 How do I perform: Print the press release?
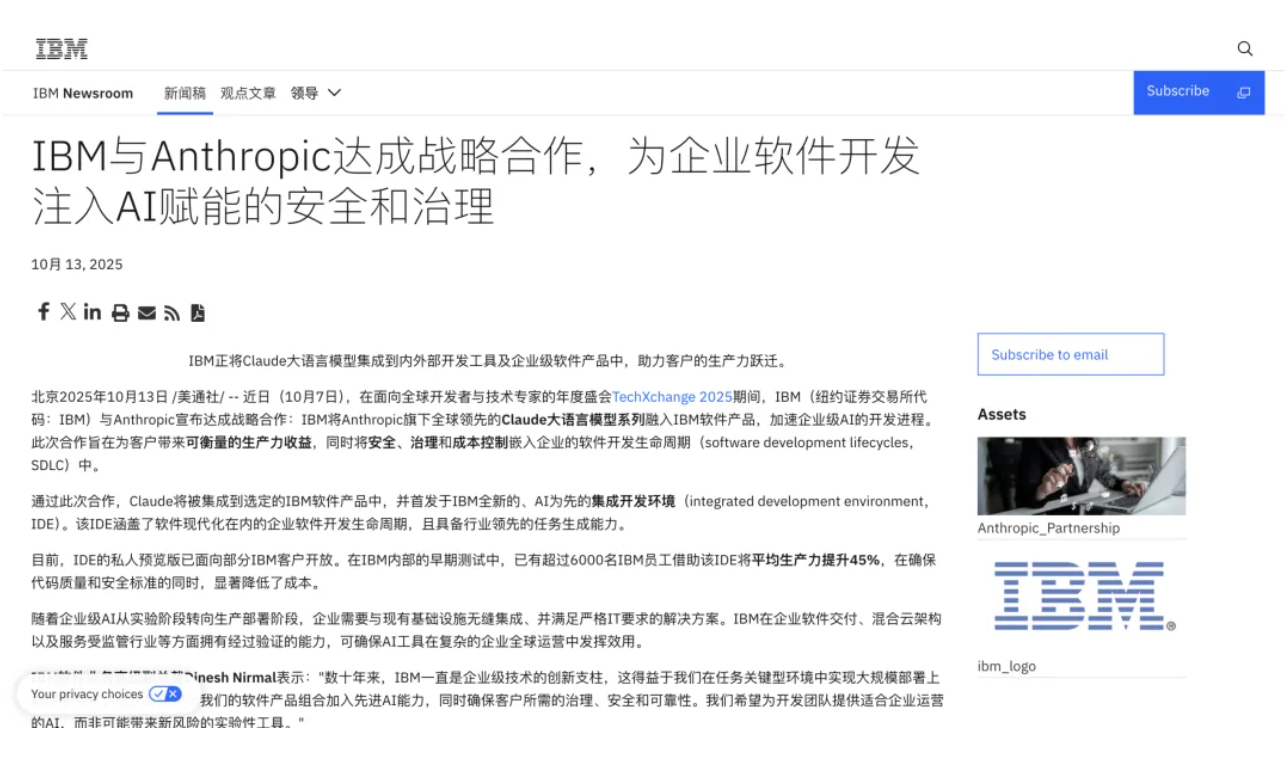pyautogui.click(x=119, y=311)
